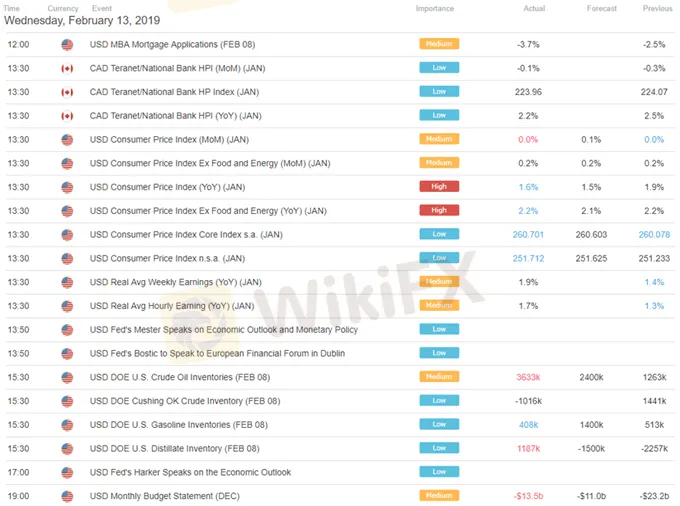Sort by the Actual column header
This screenshot has height=506, width=680.
(x=534, y=8)
